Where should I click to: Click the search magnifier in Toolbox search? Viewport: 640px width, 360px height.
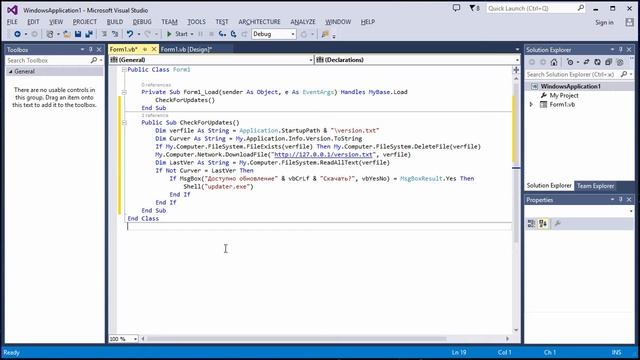94,60
